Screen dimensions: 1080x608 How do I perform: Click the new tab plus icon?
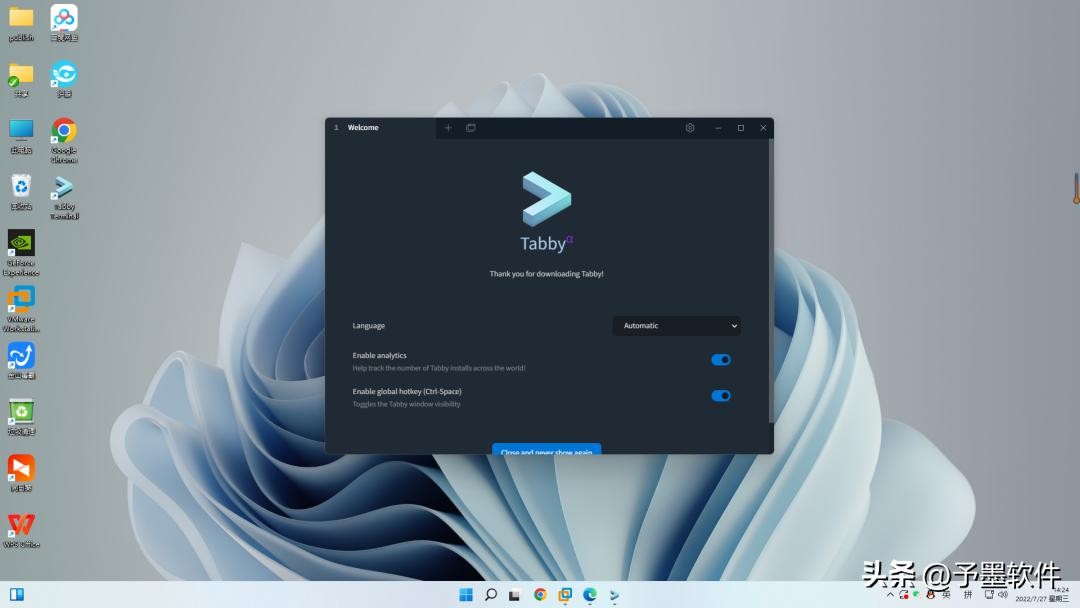448,128
